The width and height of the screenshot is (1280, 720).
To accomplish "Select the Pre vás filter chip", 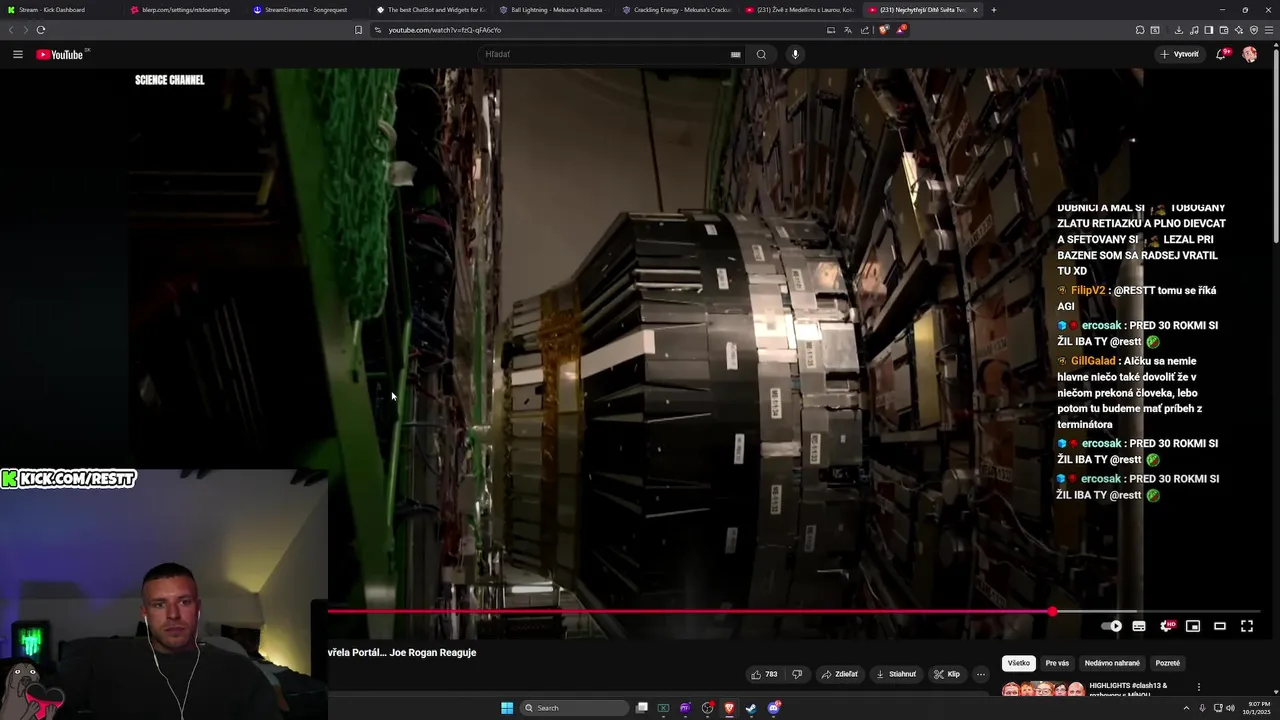I will [1057, 663].
